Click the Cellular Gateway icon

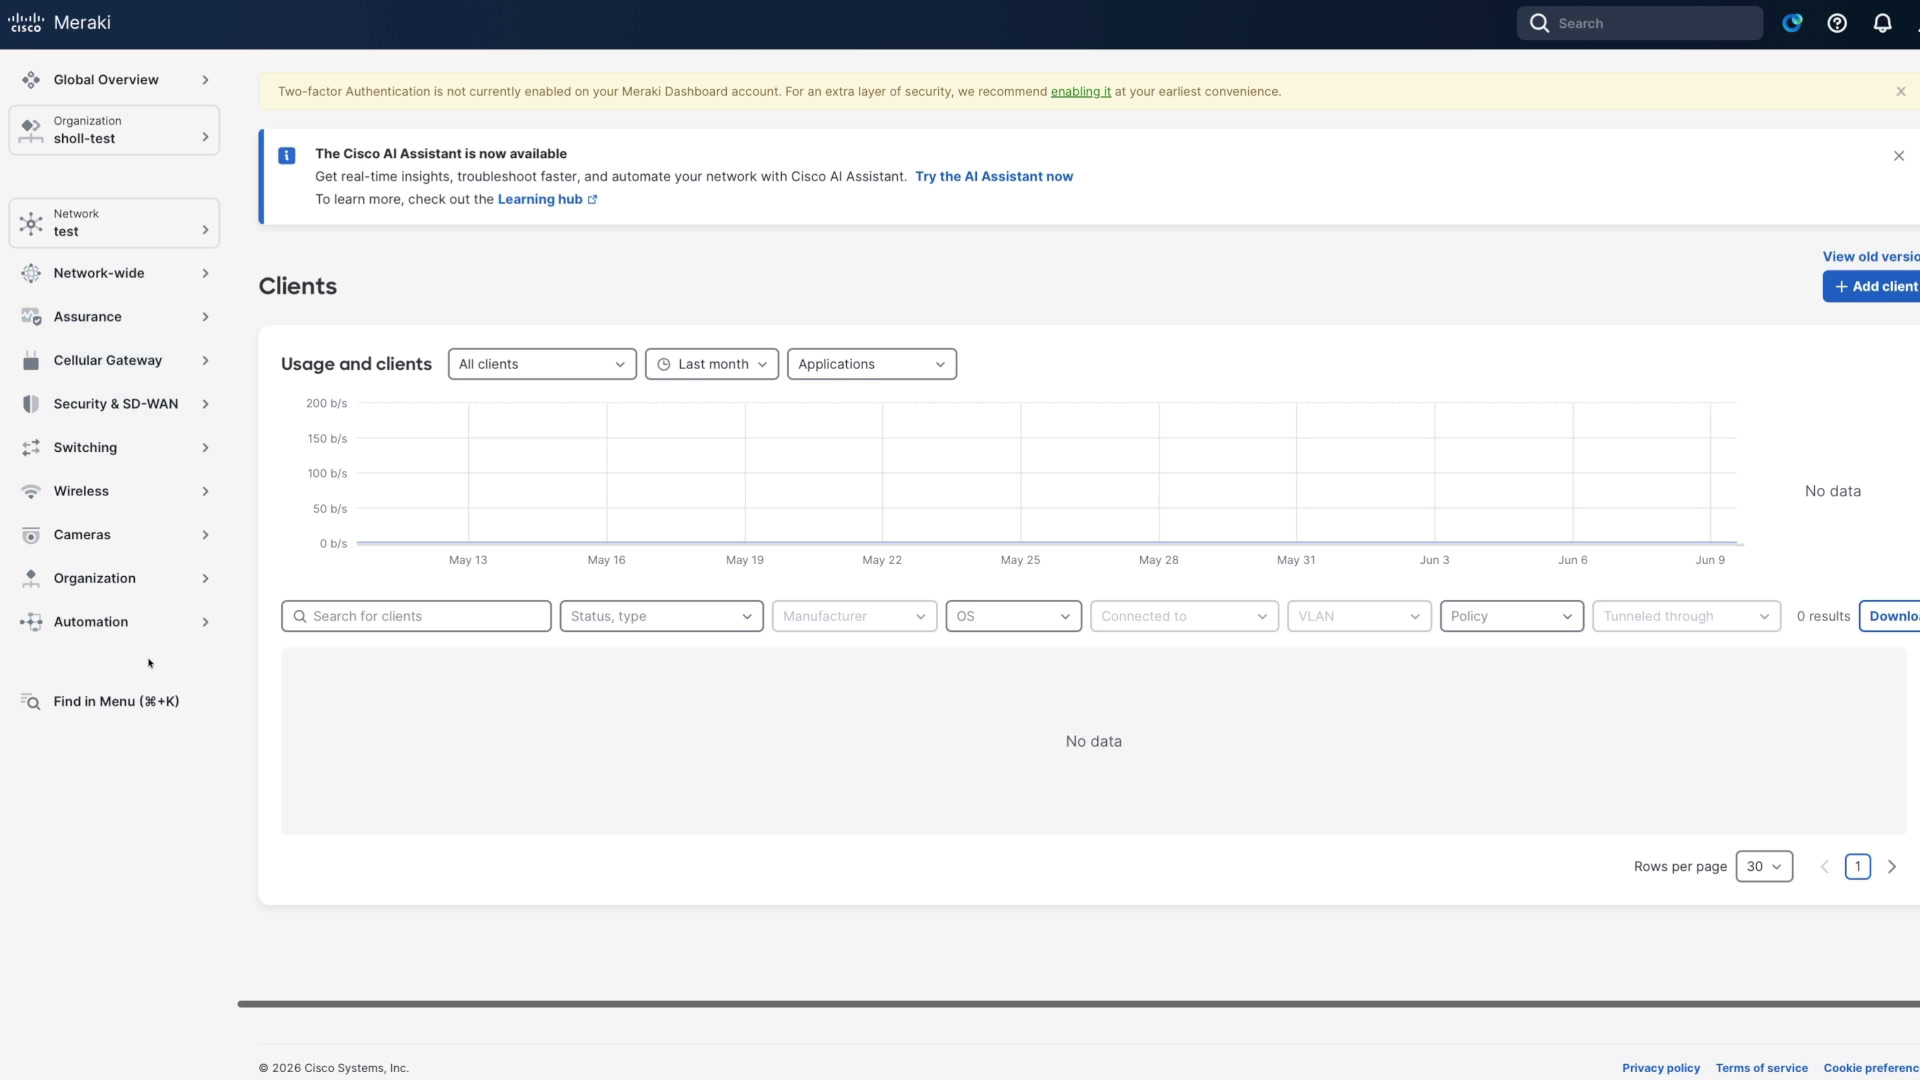point(31,360)
